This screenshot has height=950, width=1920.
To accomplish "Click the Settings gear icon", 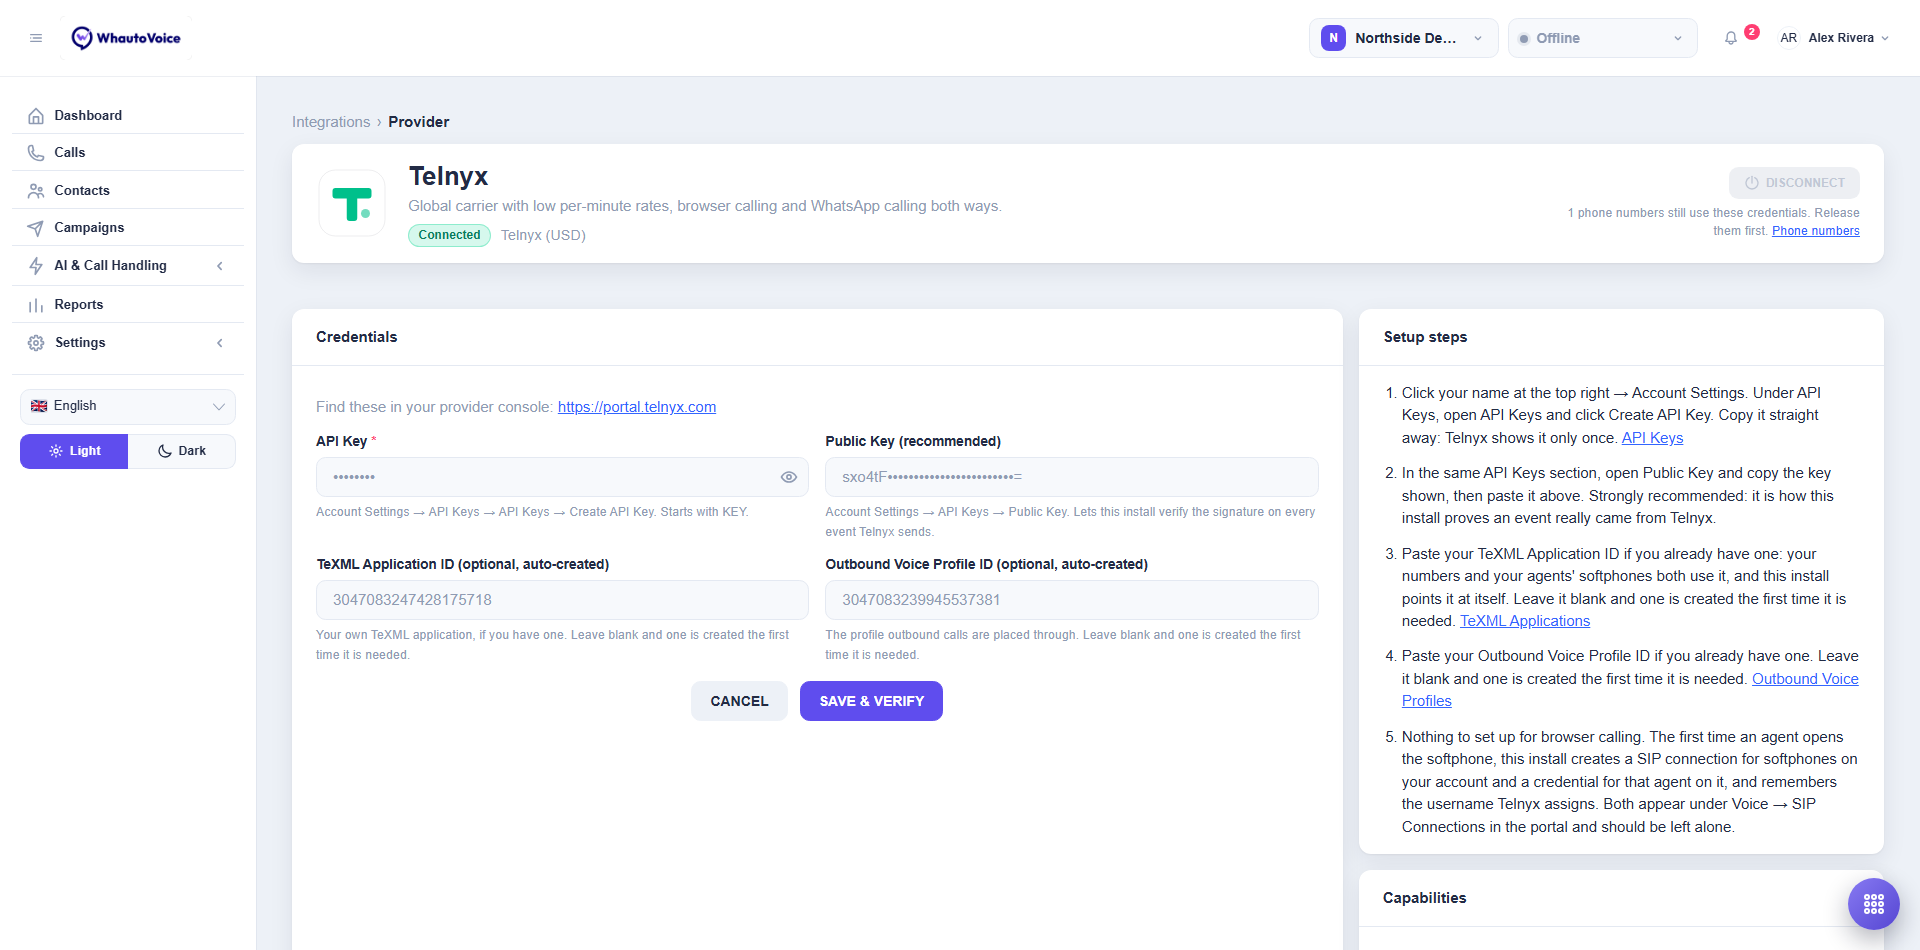I will point(36,343).
